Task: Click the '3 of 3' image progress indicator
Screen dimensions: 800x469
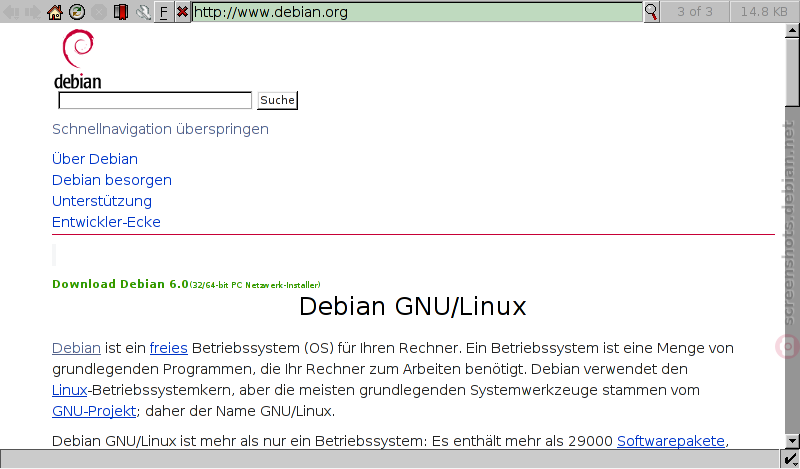Action: [x=695, y=12]
